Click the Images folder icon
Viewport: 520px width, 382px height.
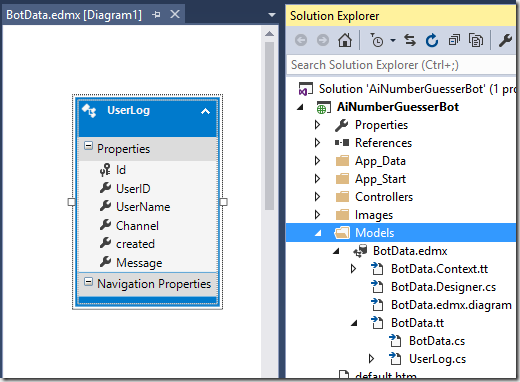(342, 215)
